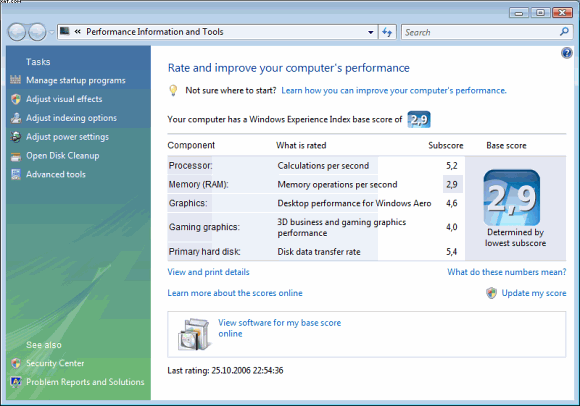Open the blue Help question mark icon
Screen dimensions: 580x406
point(566,53)
